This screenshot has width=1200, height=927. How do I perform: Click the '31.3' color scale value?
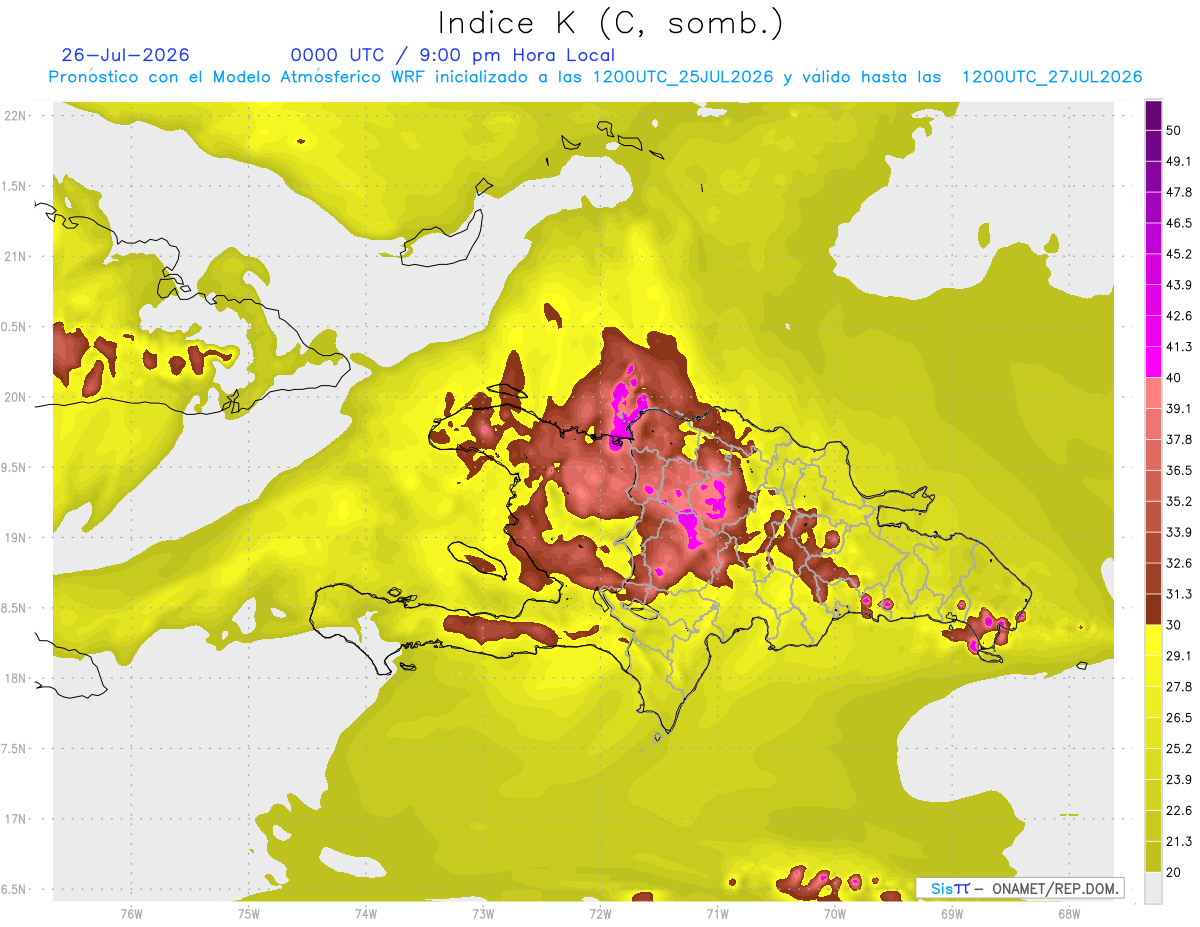pyautogui.click(x=1179, y=594)
